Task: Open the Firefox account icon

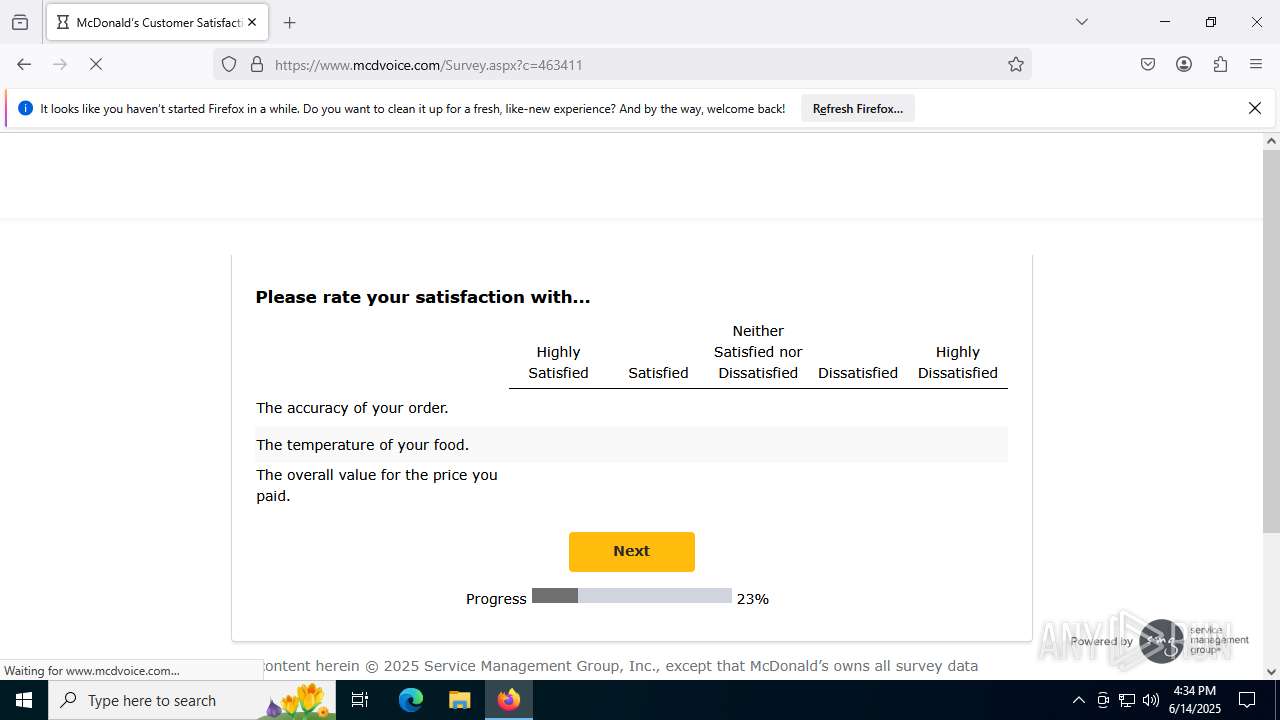Action: pos(1184,64)
